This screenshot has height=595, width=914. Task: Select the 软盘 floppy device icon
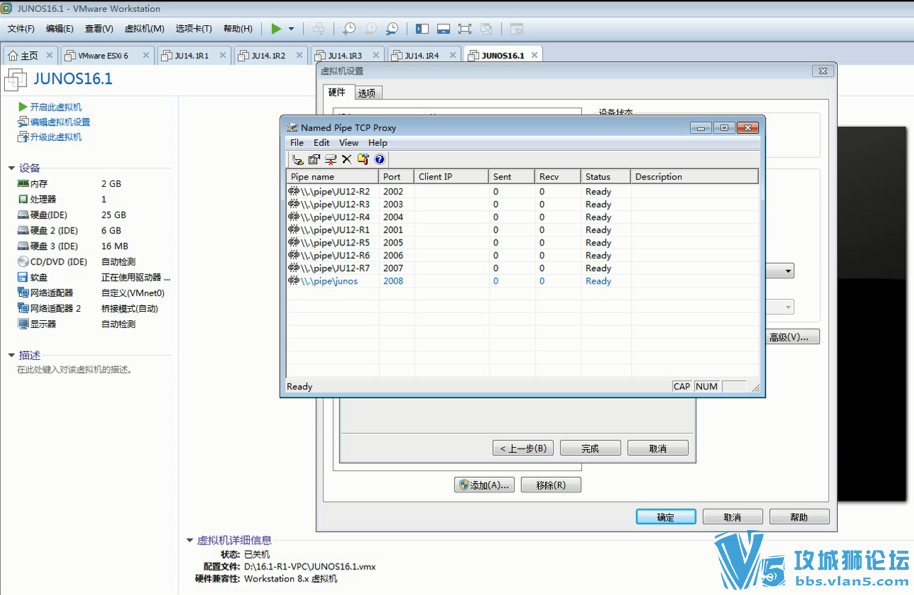(x=23, y=277)
